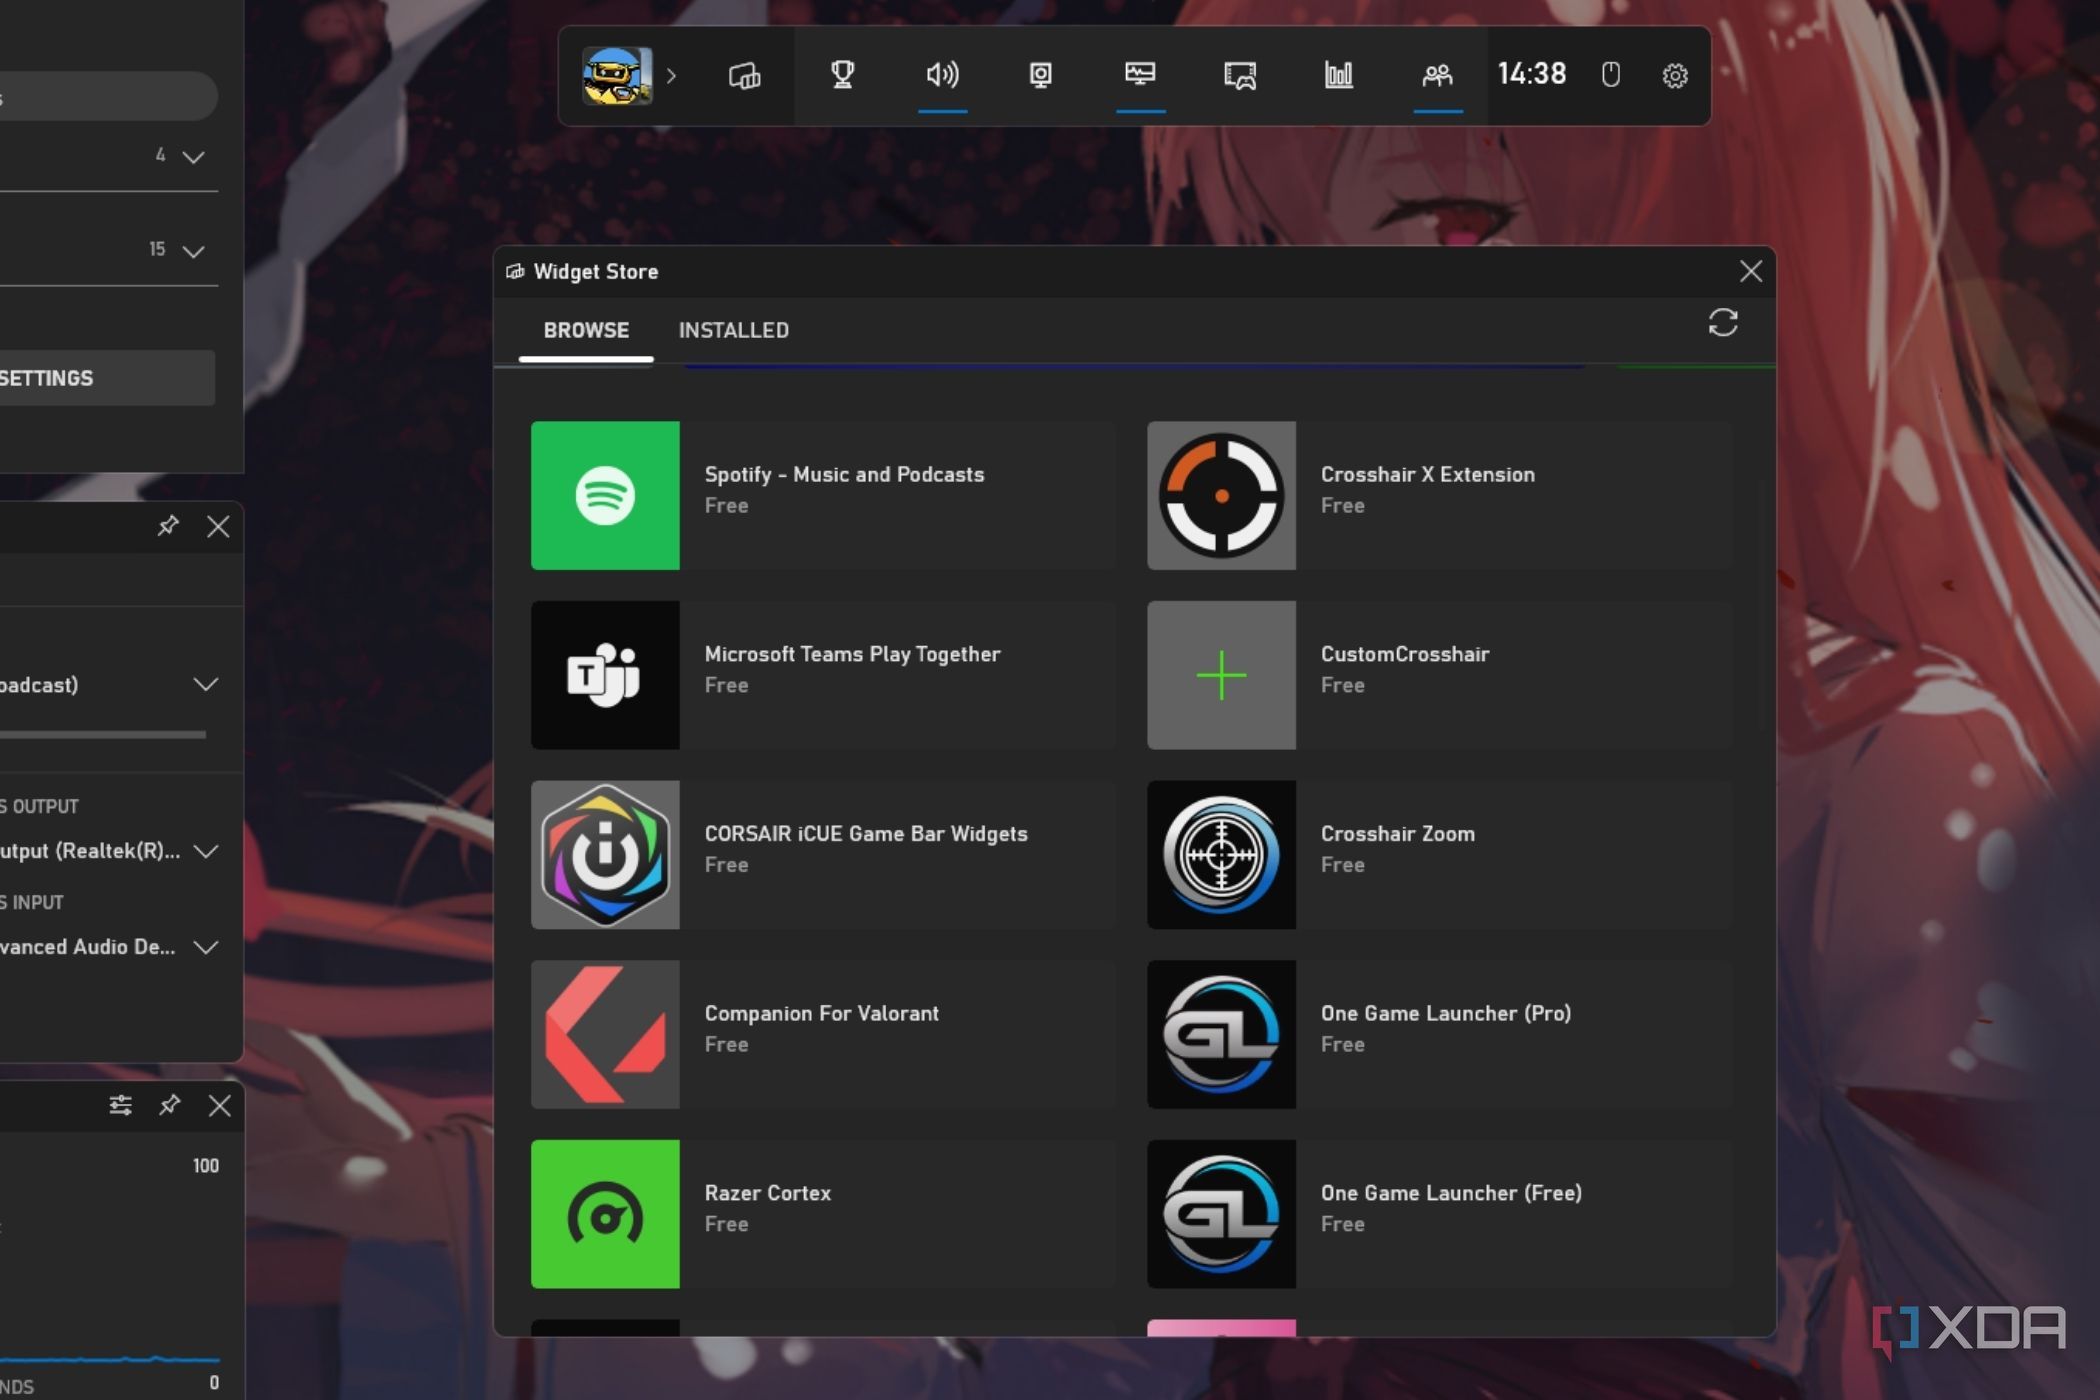Pin the Audio widget panel
Viewport: 2100px width, 1400px height.
(168, 526)
